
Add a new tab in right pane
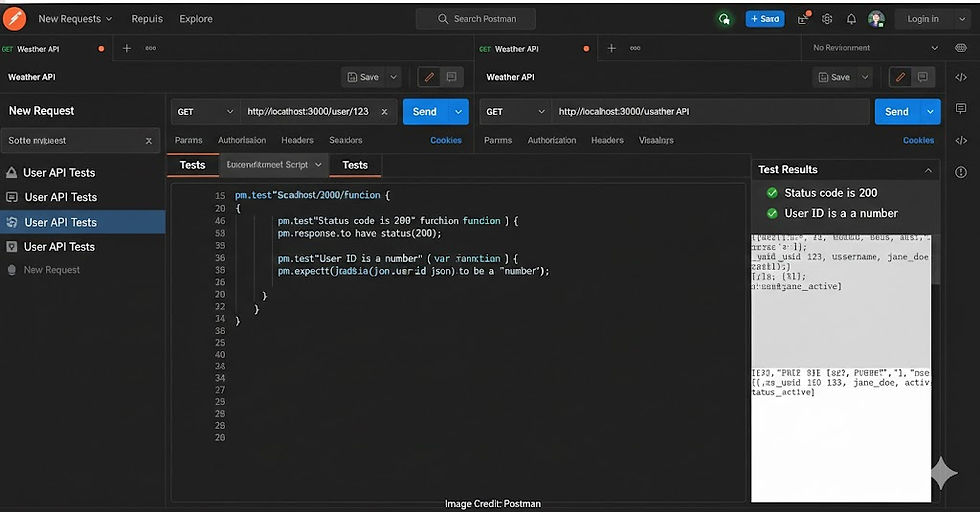tap(612, 48)
